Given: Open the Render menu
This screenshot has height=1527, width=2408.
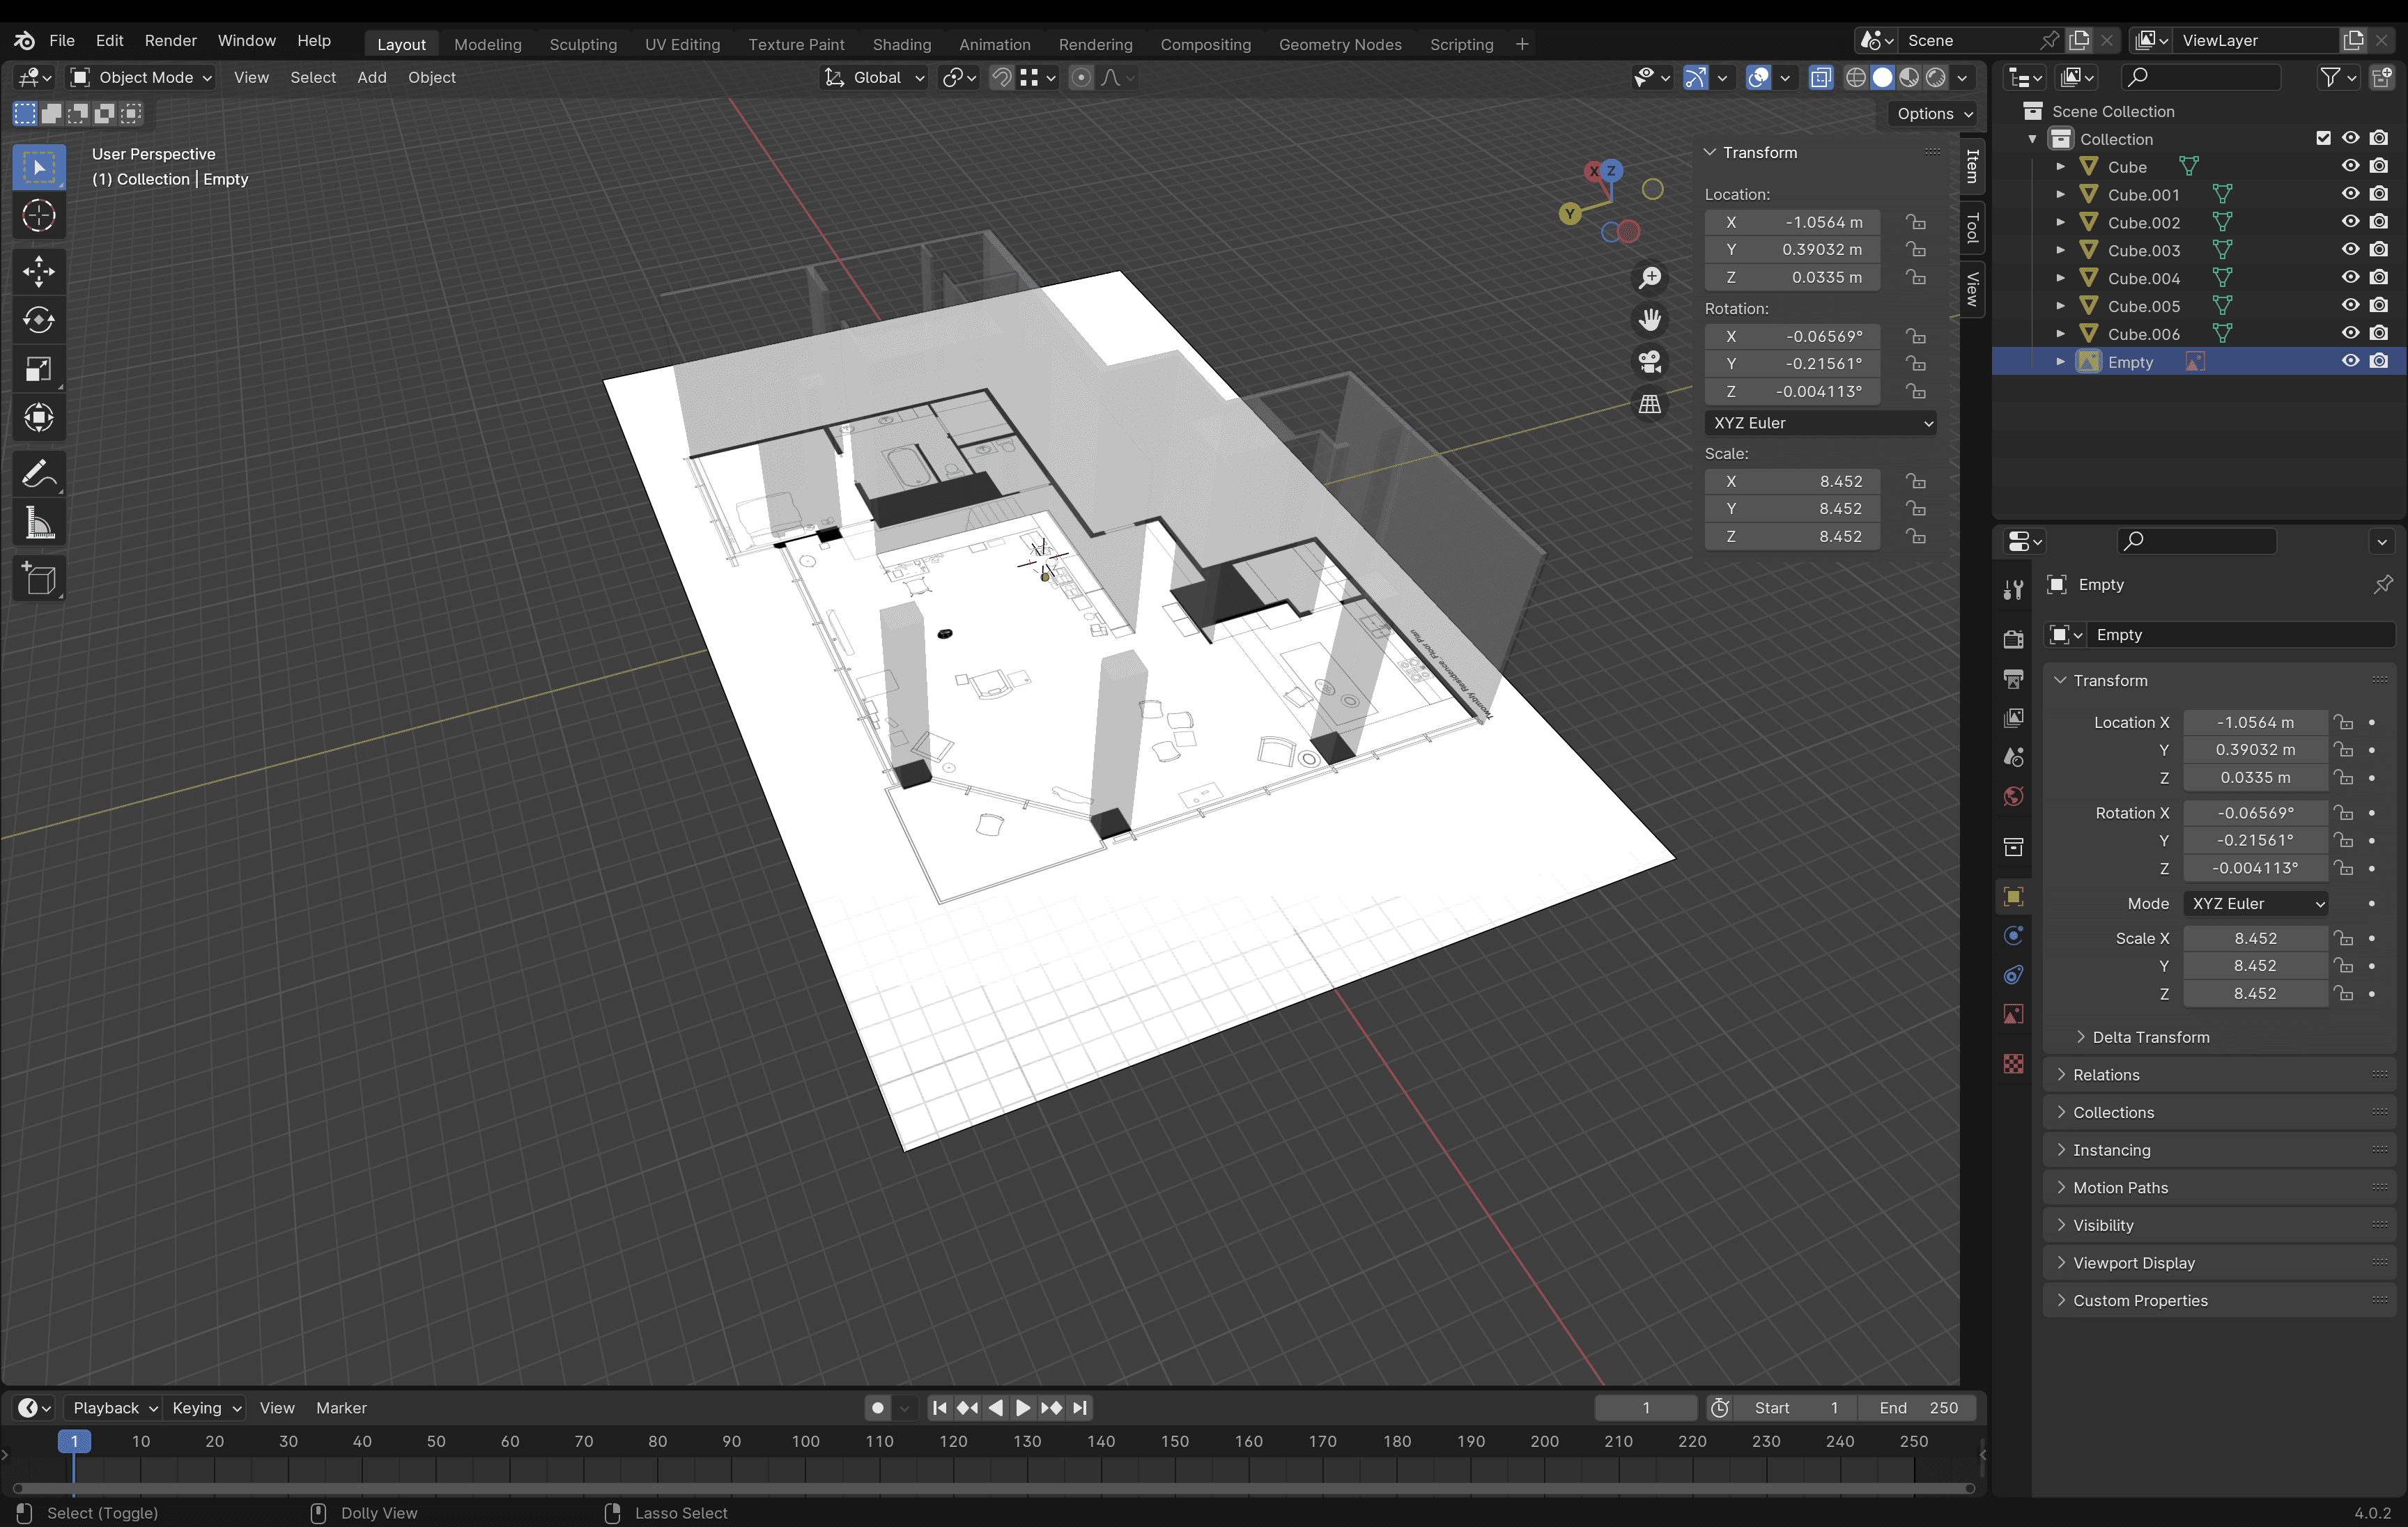Looking at the screenshot, I should (x=170, y=40).
